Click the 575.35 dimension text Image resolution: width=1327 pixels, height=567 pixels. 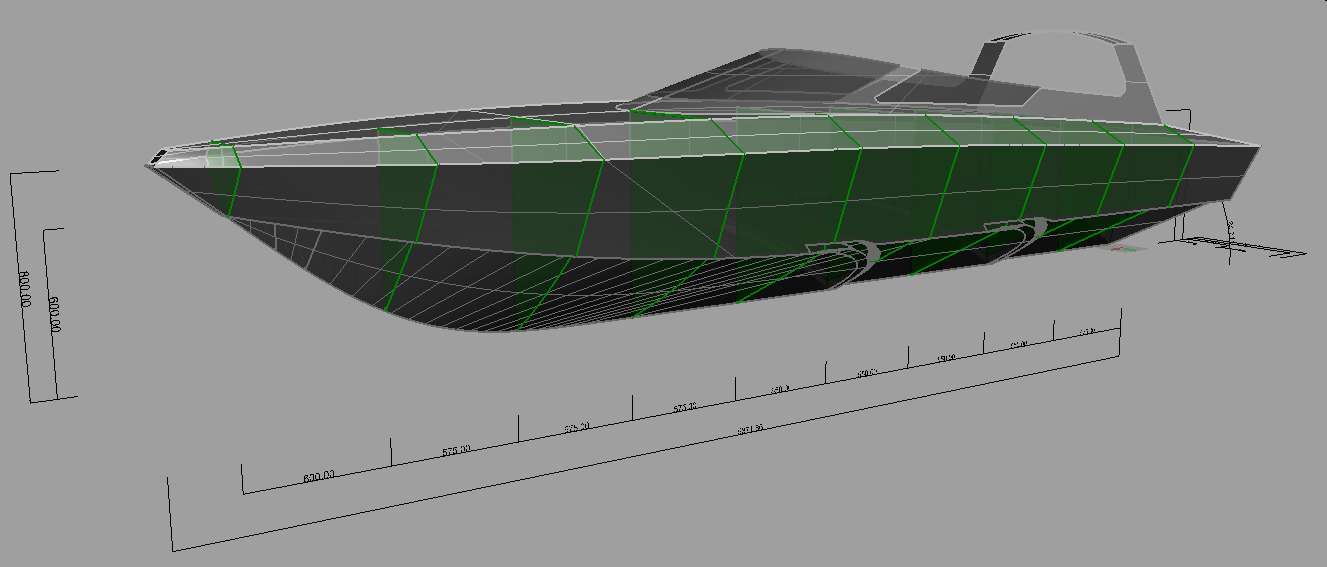click(685, 408)
